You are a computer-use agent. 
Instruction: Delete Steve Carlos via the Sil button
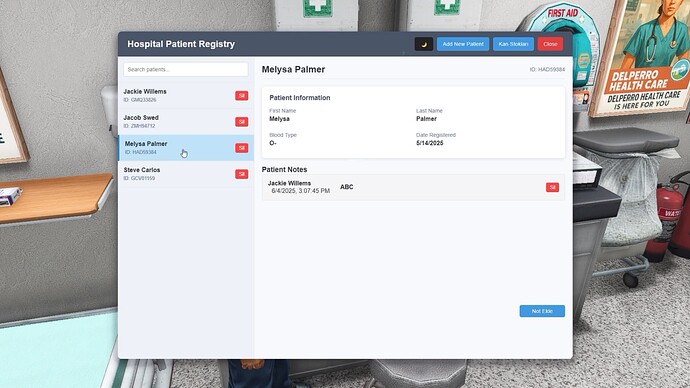[x=242, y=174]
